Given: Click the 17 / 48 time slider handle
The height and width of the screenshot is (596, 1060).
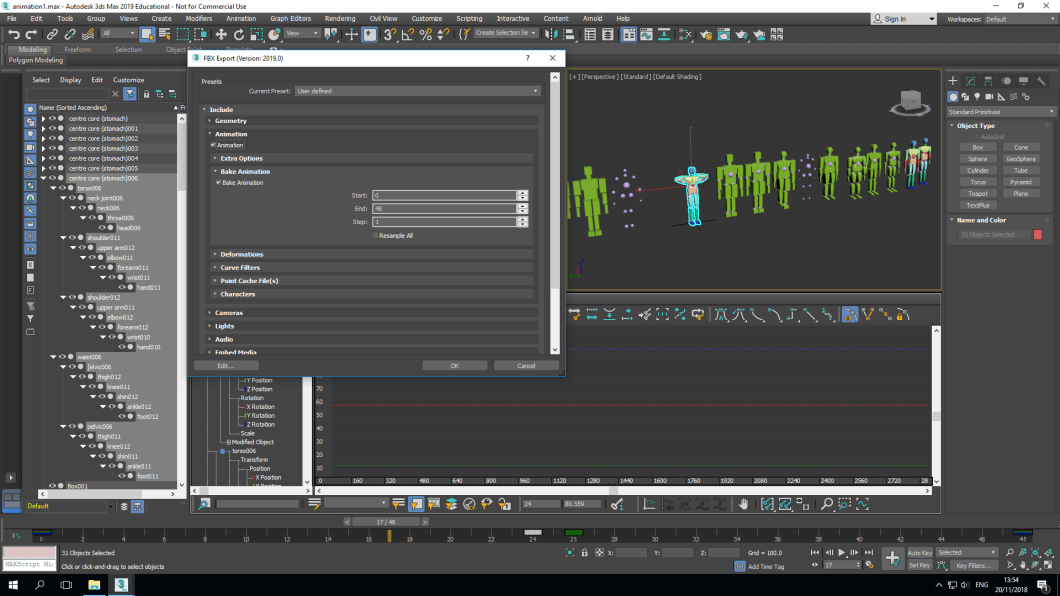Looking at the screenshot, I should [x=386, y=522].
